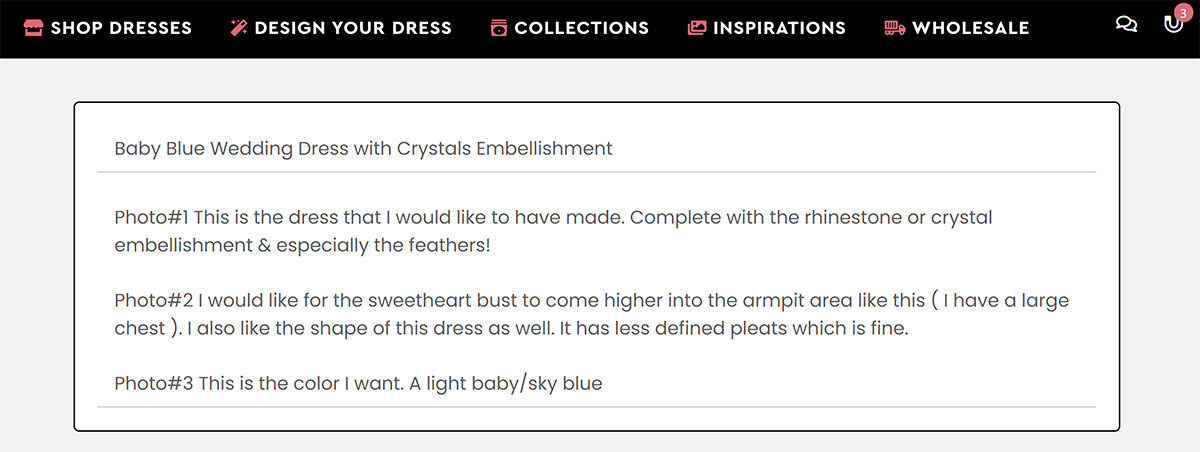Click the red cart badge showing 3
The height and width of the screenshot is (452, 1200).
point(1184,13)
